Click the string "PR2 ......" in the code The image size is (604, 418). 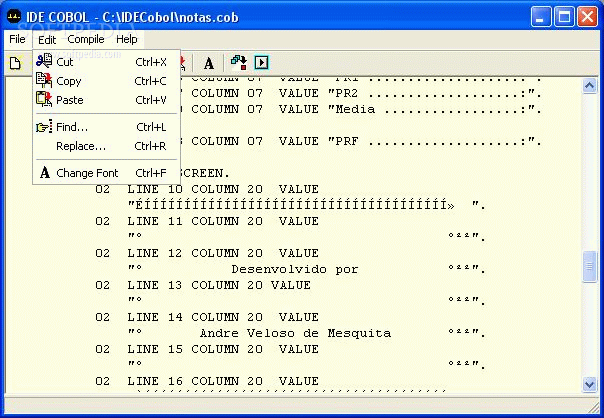pyautogui.click(x=434, y=93)
